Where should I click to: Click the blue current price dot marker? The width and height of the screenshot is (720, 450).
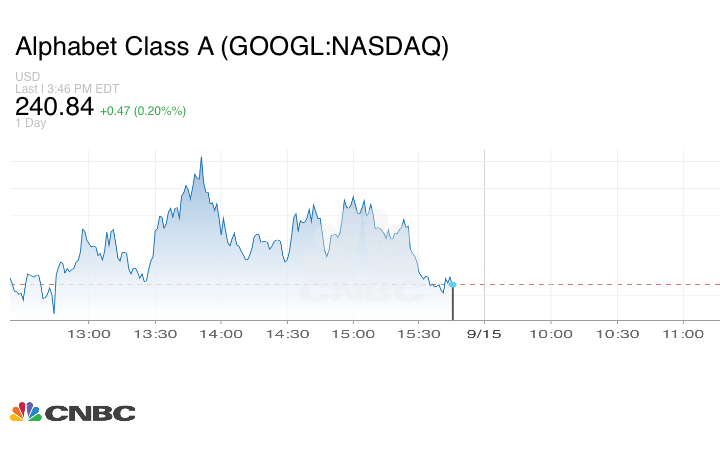(x=452, y=285)
